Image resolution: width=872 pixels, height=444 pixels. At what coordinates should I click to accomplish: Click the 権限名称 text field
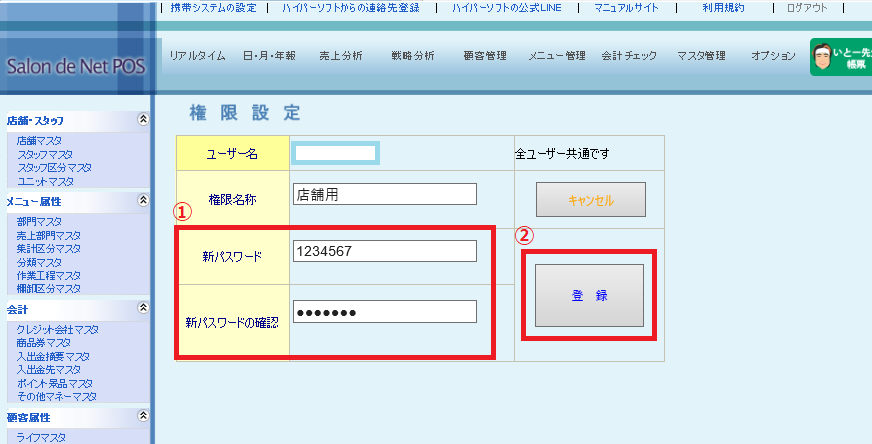tap(384, 195)
